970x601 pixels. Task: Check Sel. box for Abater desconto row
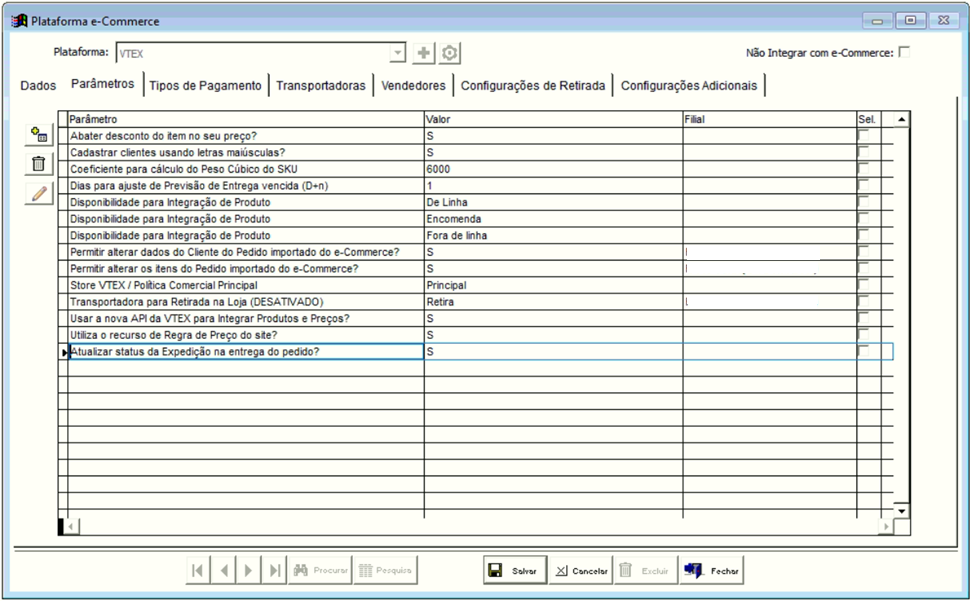click(865, 136)
